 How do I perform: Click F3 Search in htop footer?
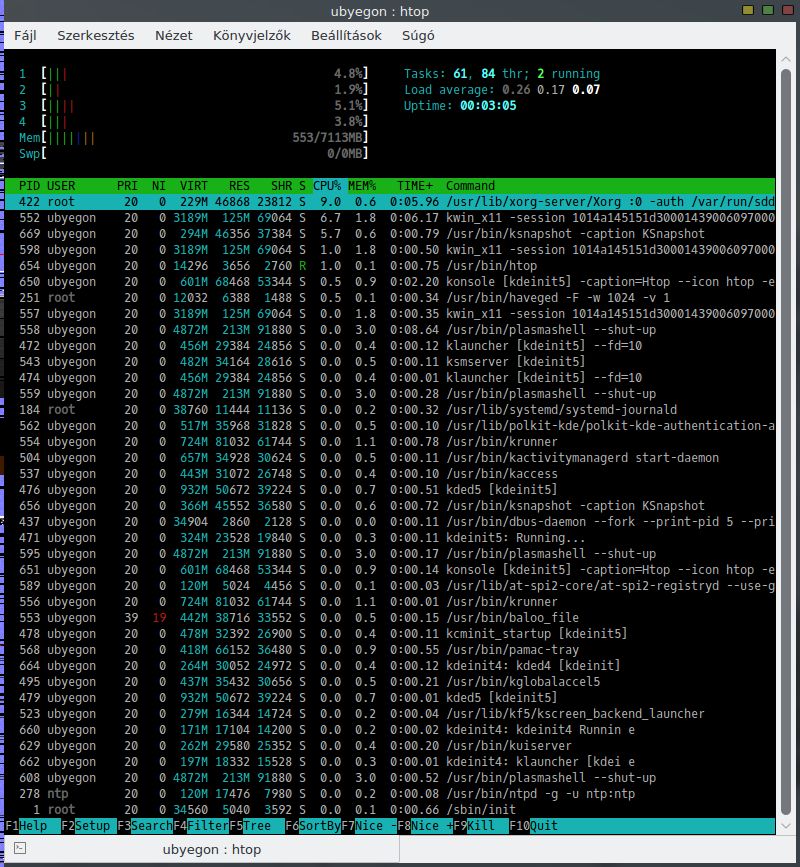pyautogui.click(x=145, y=826)
